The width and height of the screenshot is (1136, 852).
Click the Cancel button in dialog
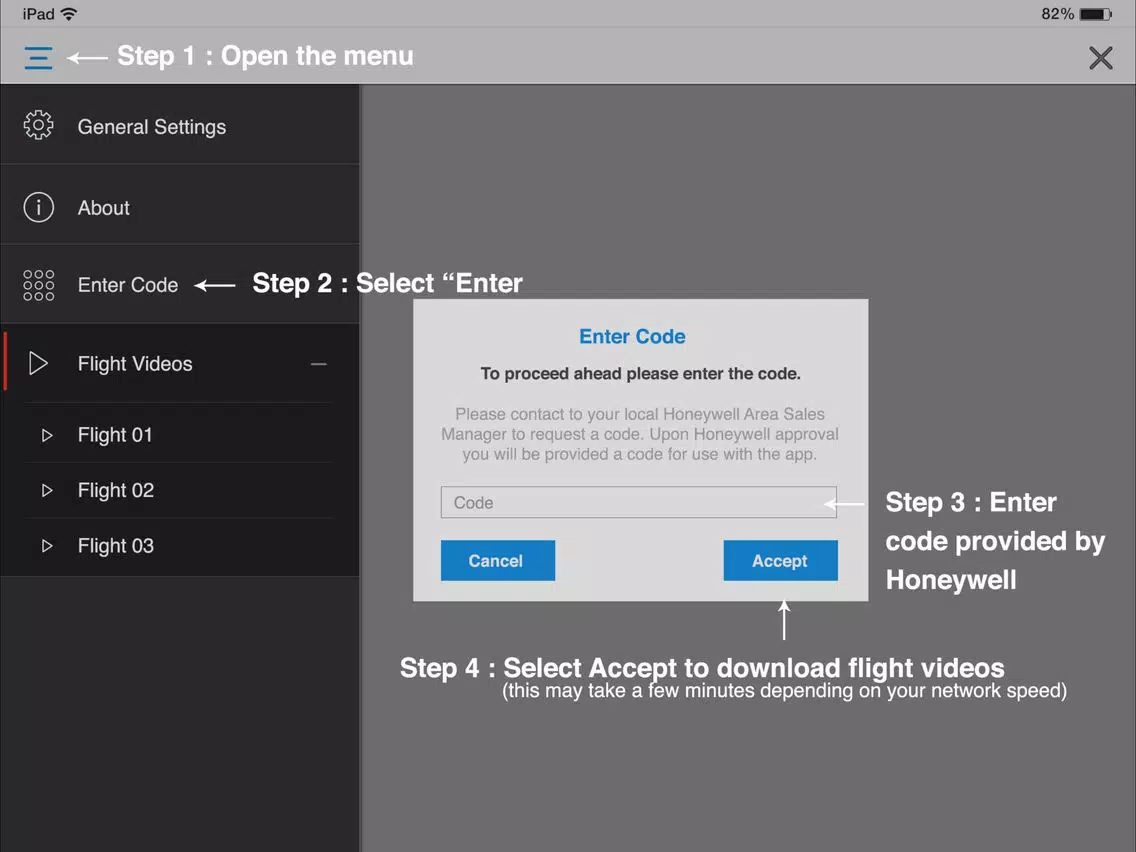tap(498, 560)
